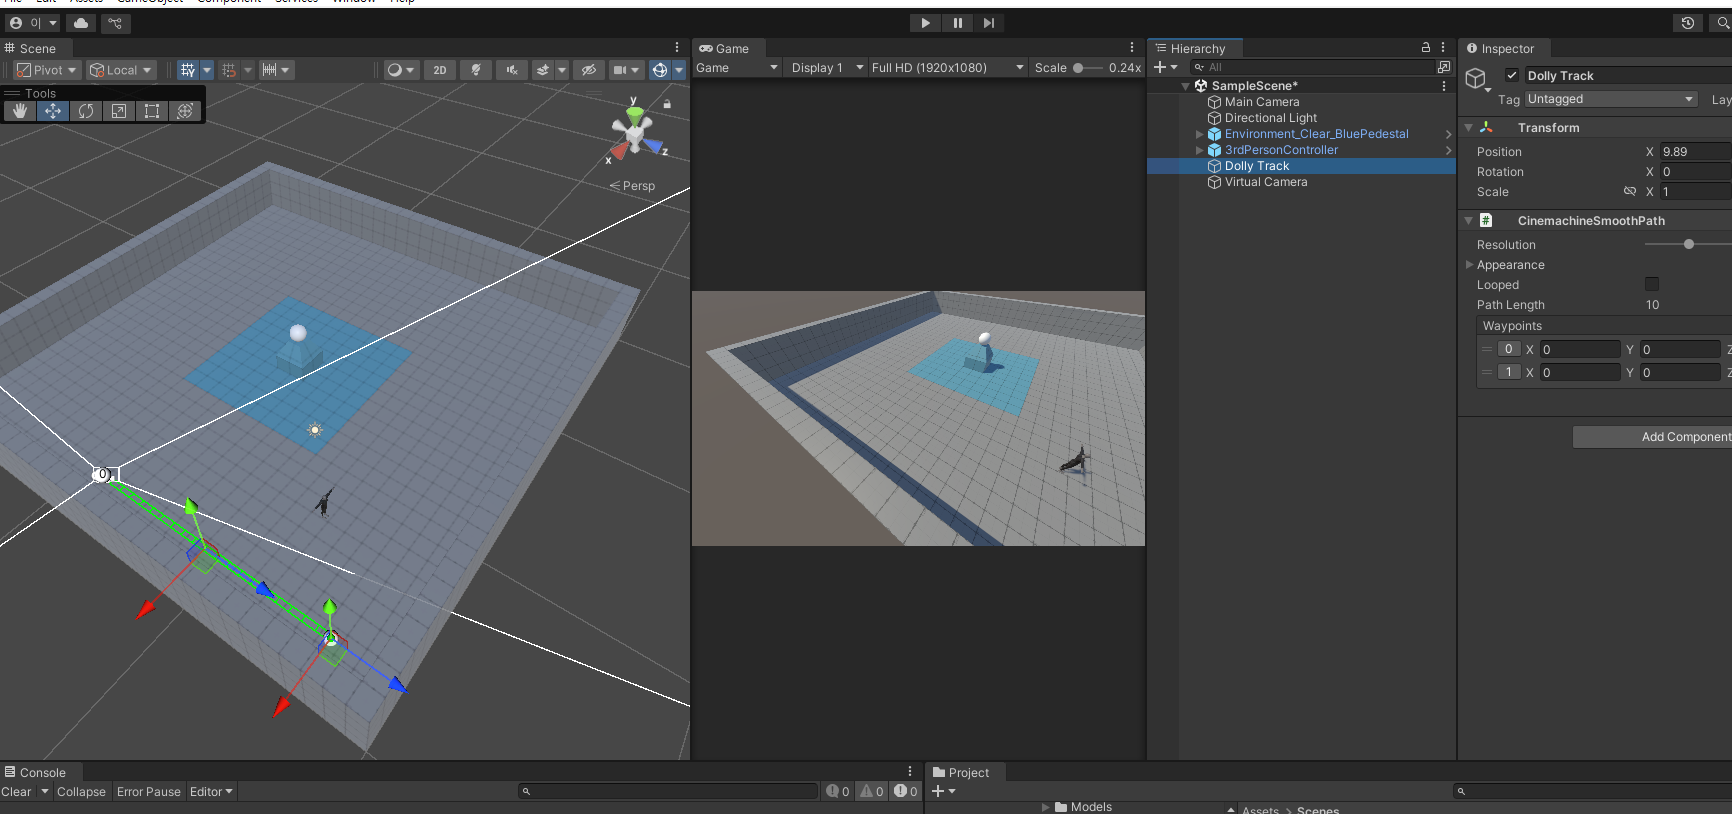
Task: Toggle the Looped checkbox
Action: (x=1652, y=285)
